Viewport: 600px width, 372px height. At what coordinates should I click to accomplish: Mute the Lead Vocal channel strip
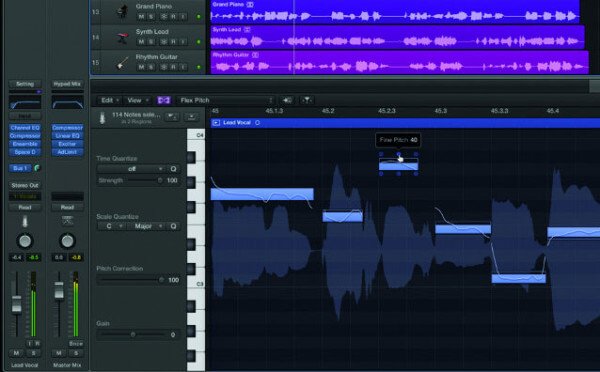(16, 353)
